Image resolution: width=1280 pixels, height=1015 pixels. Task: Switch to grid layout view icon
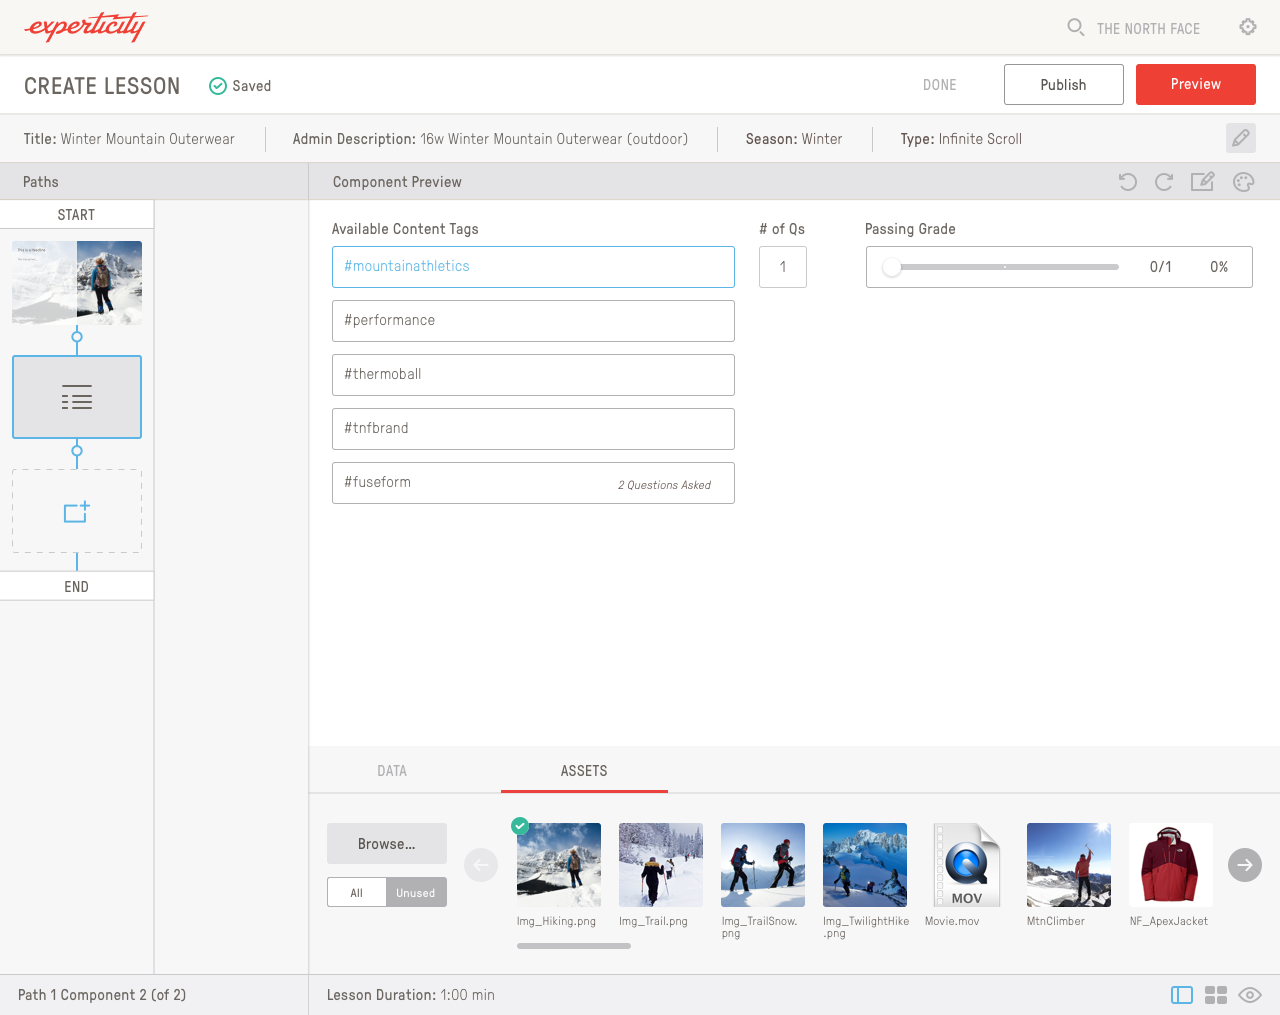(1216, 995)
